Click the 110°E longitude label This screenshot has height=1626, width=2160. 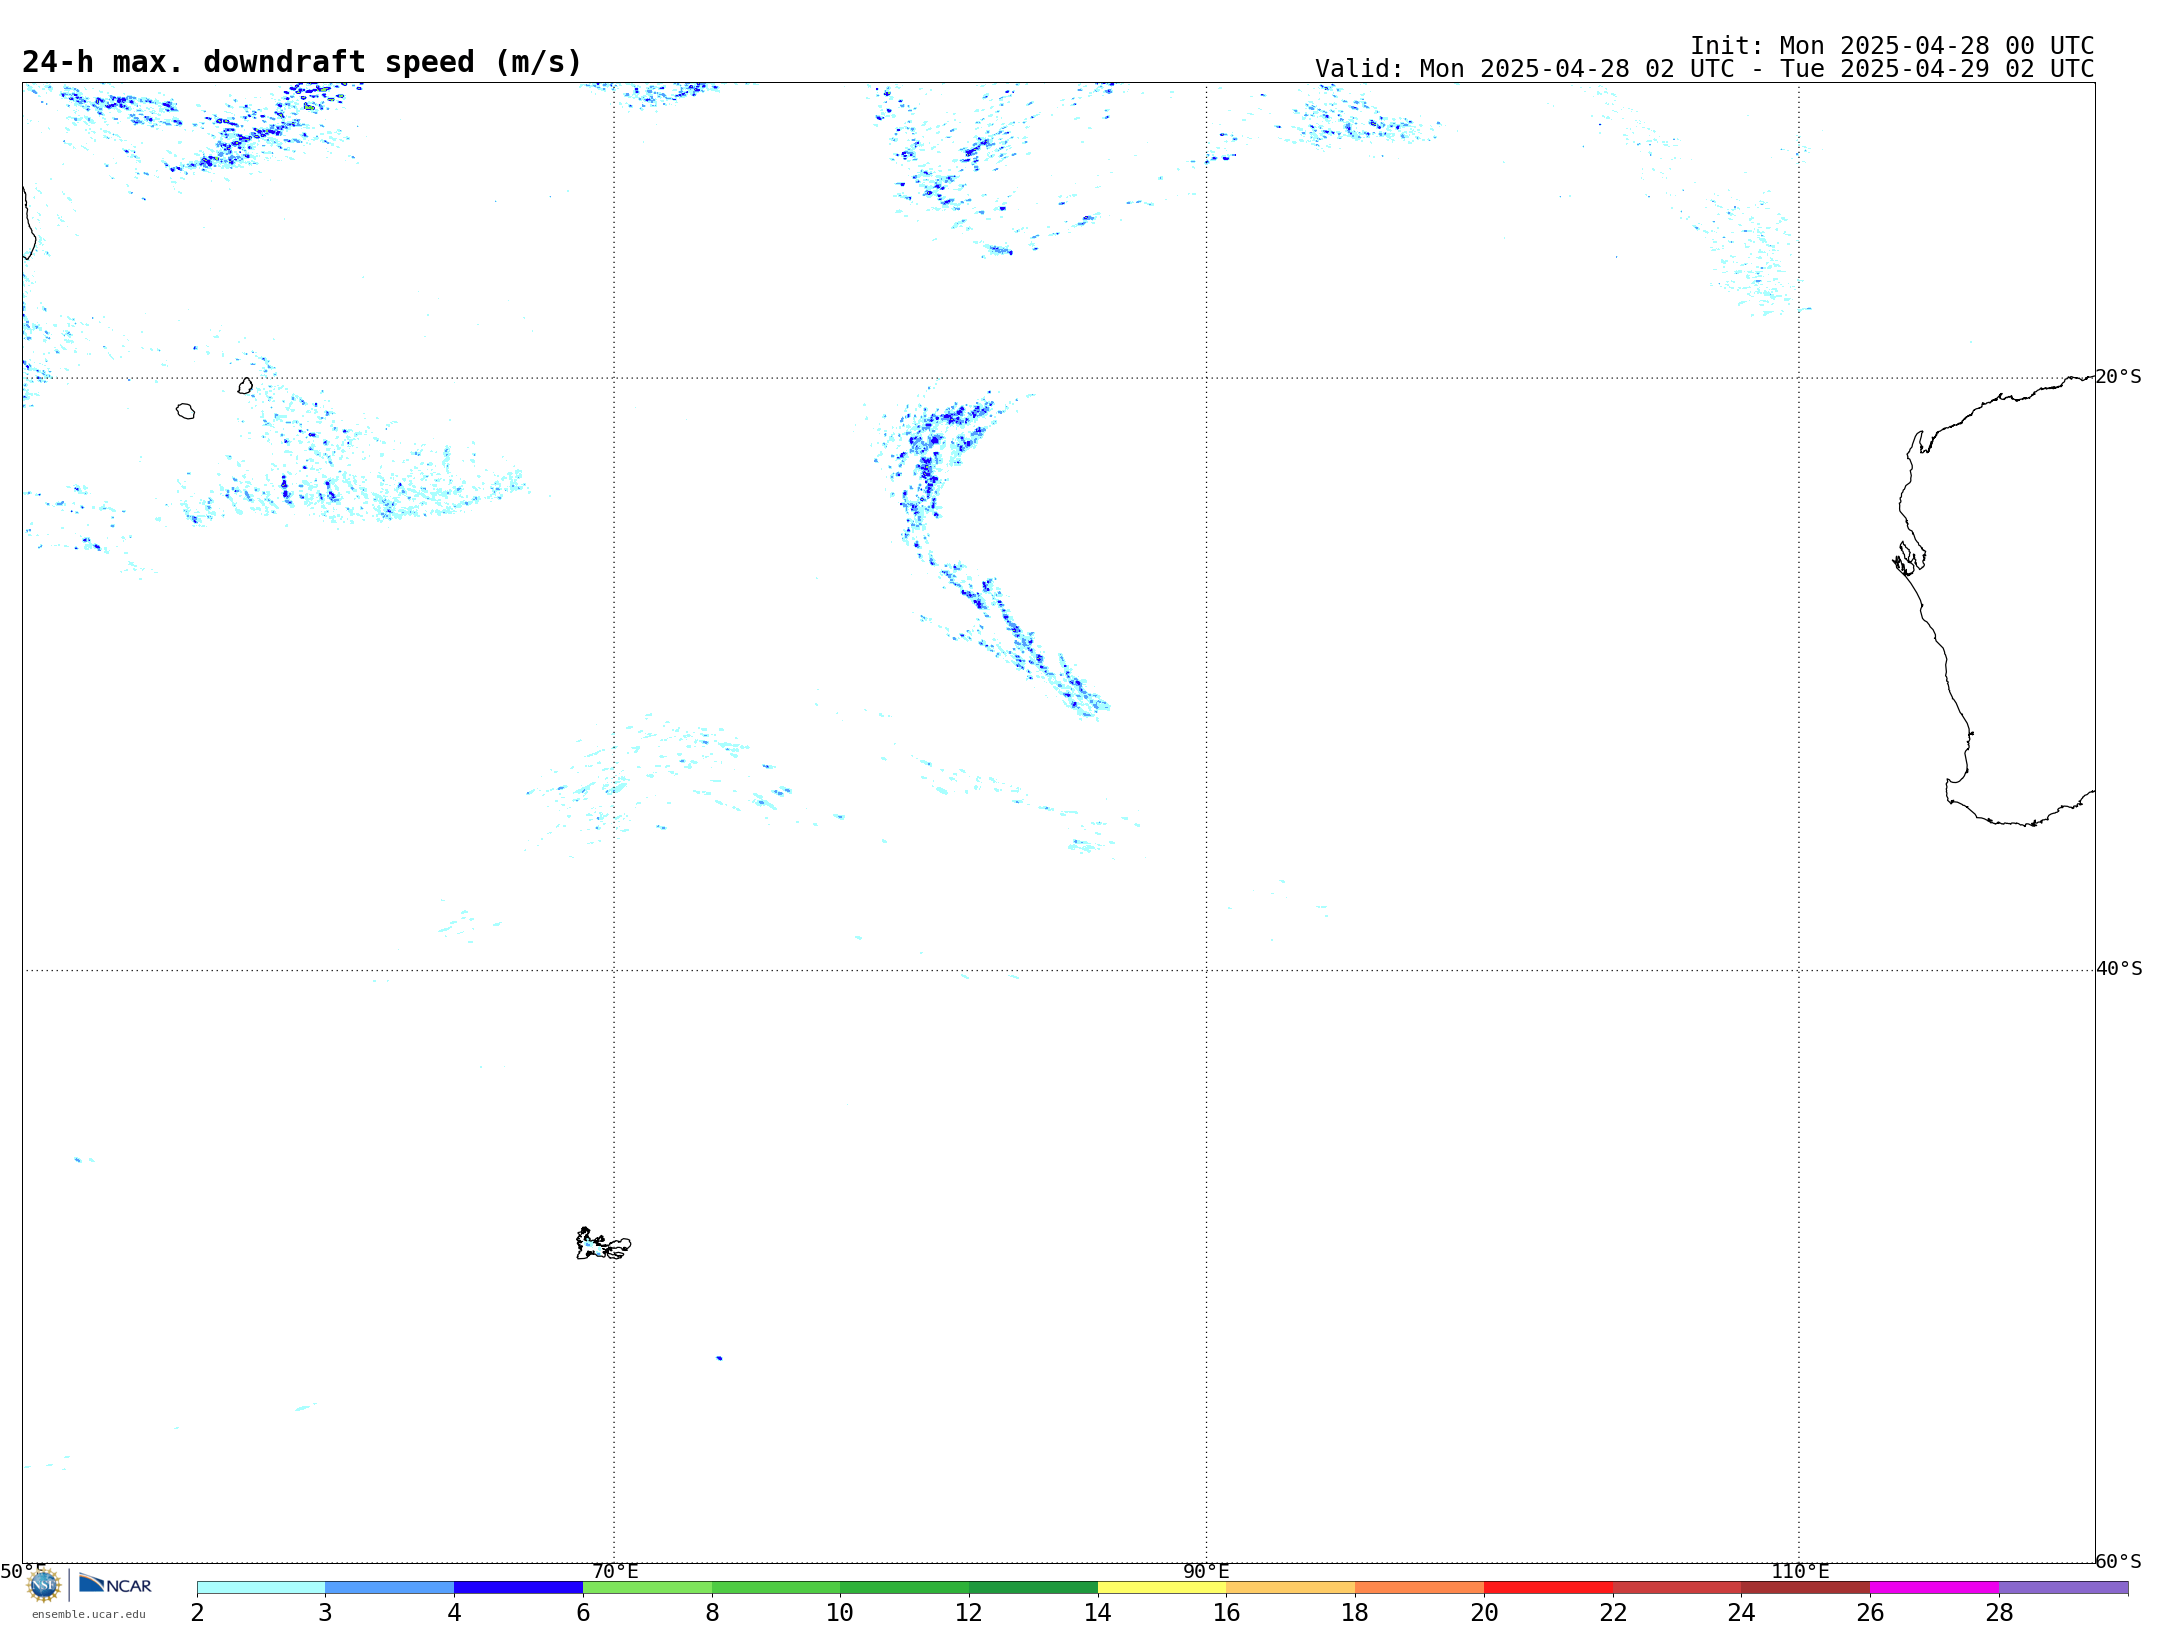point(1800,1571)
